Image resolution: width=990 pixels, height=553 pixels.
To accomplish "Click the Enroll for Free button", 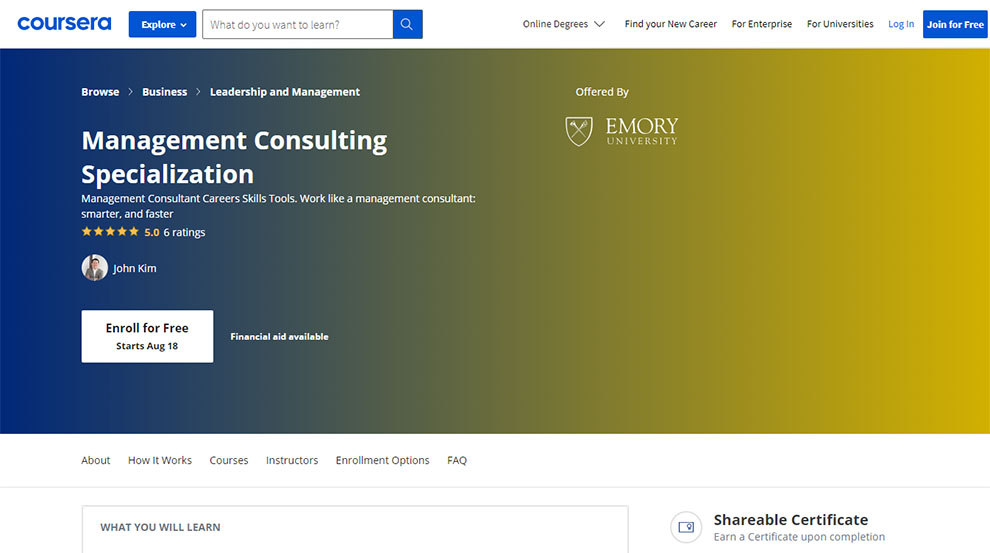I will point(147,336).
